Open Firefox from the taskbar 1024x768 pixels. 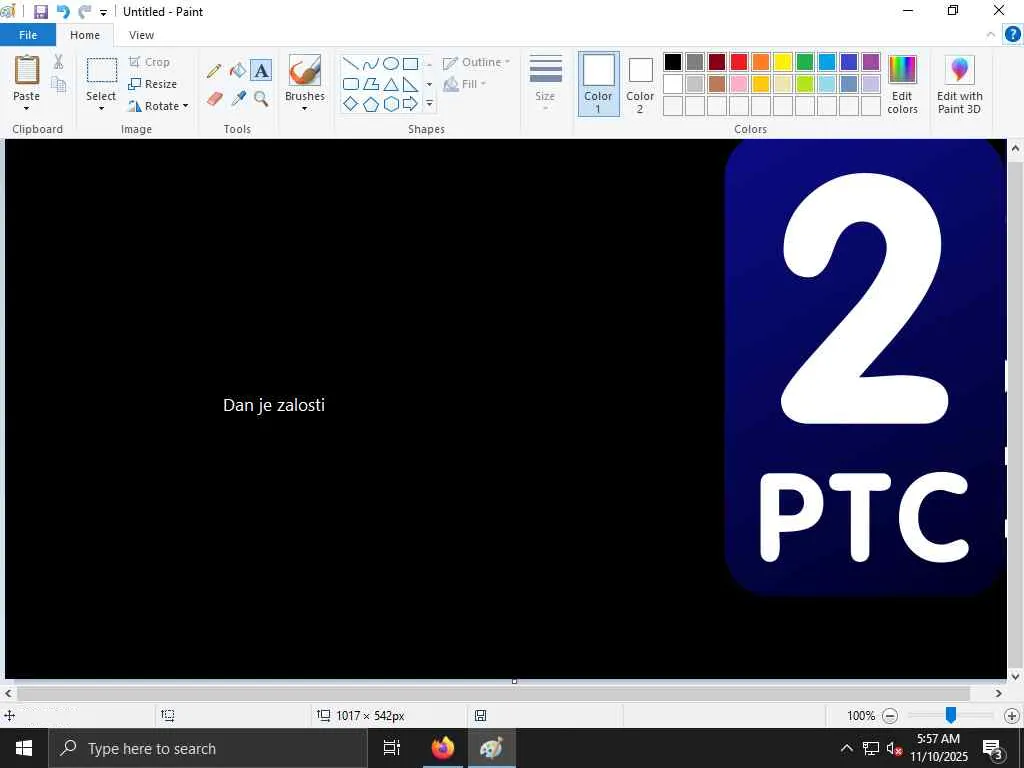(x=443, y=748)
